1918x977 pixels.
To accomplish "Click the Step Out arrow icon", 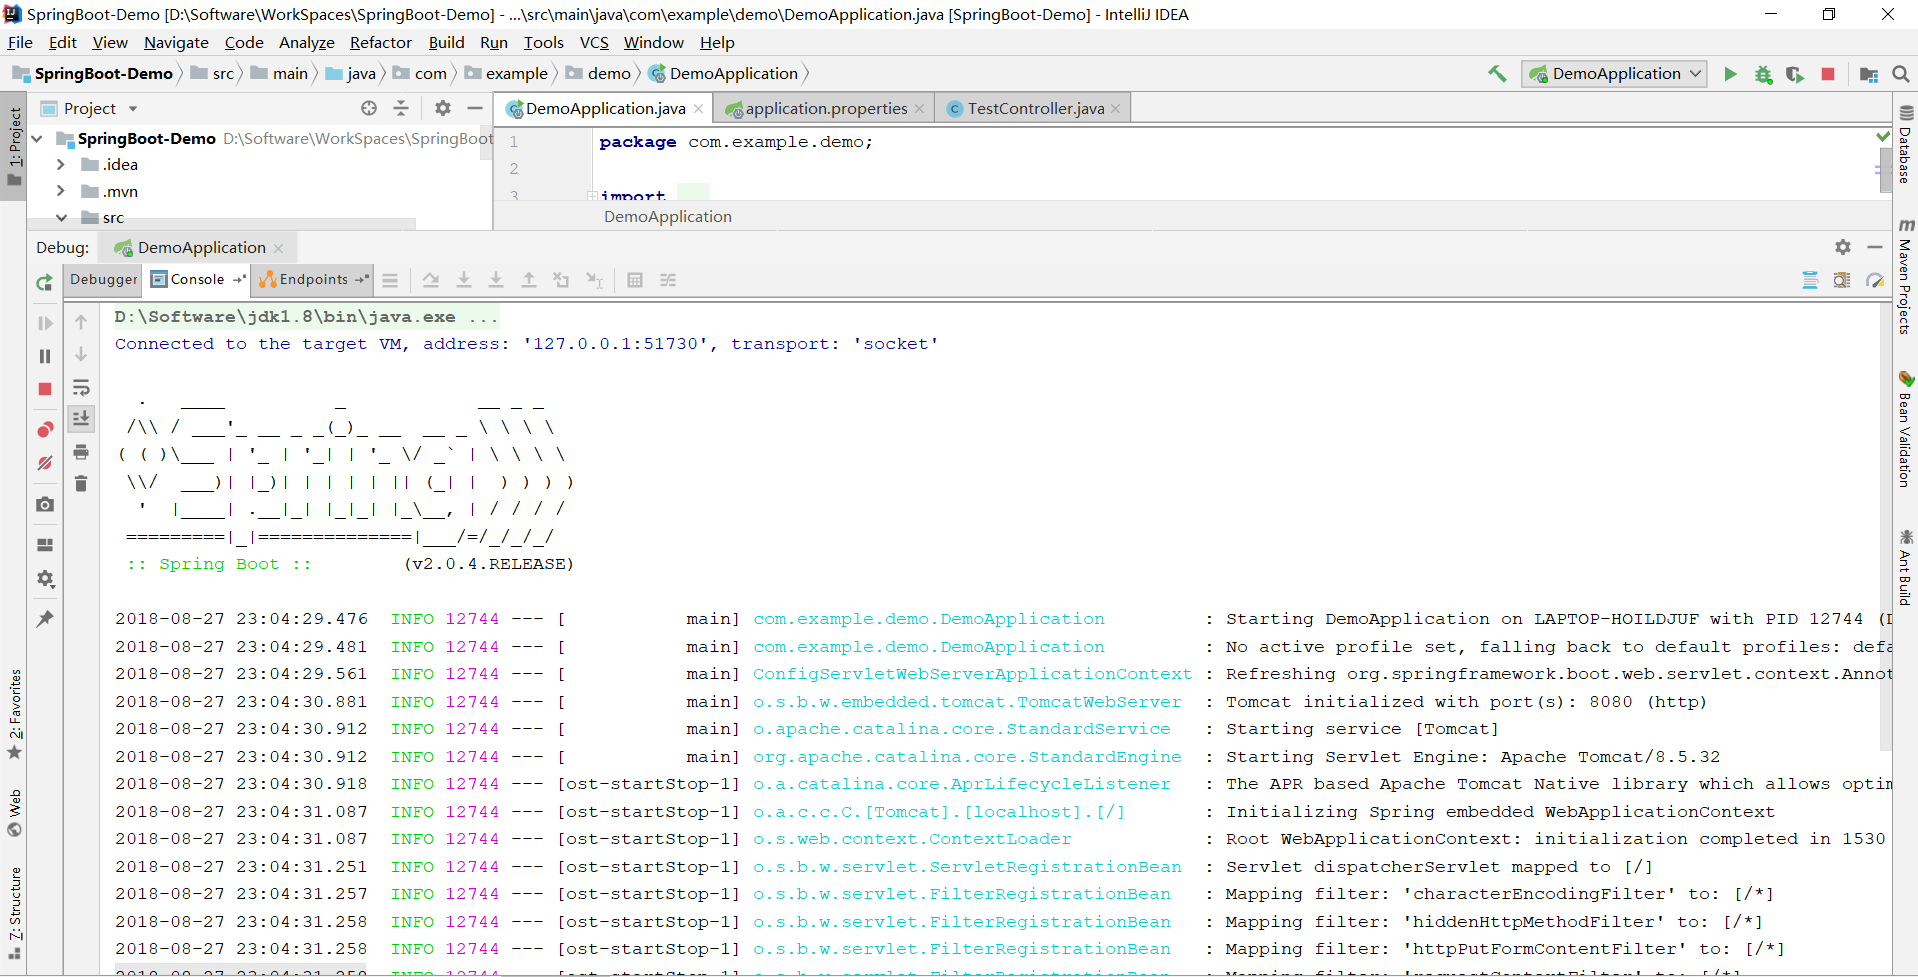I will [x=529, y=280].
